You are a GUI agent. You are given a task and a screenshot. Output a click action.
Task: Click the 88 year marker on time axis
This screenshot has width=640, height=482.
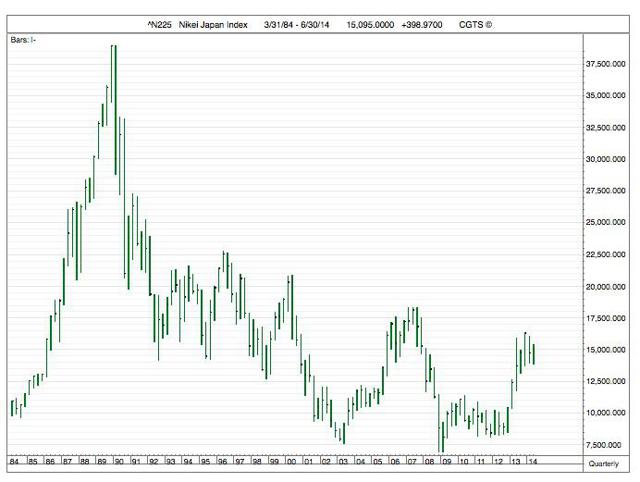pyautogui.click(x=84, y=462)
